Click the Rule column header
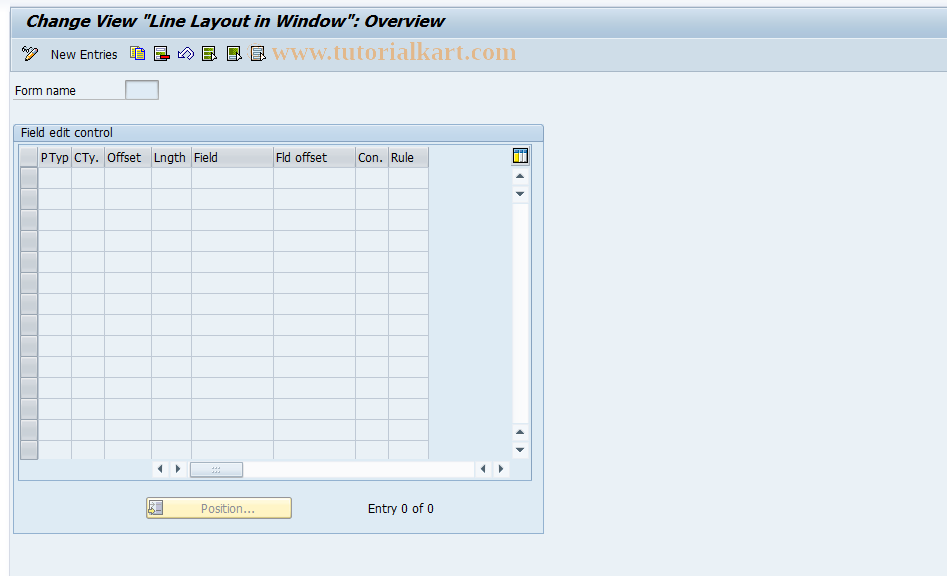947x576 pixels. (x=408, y=158)
